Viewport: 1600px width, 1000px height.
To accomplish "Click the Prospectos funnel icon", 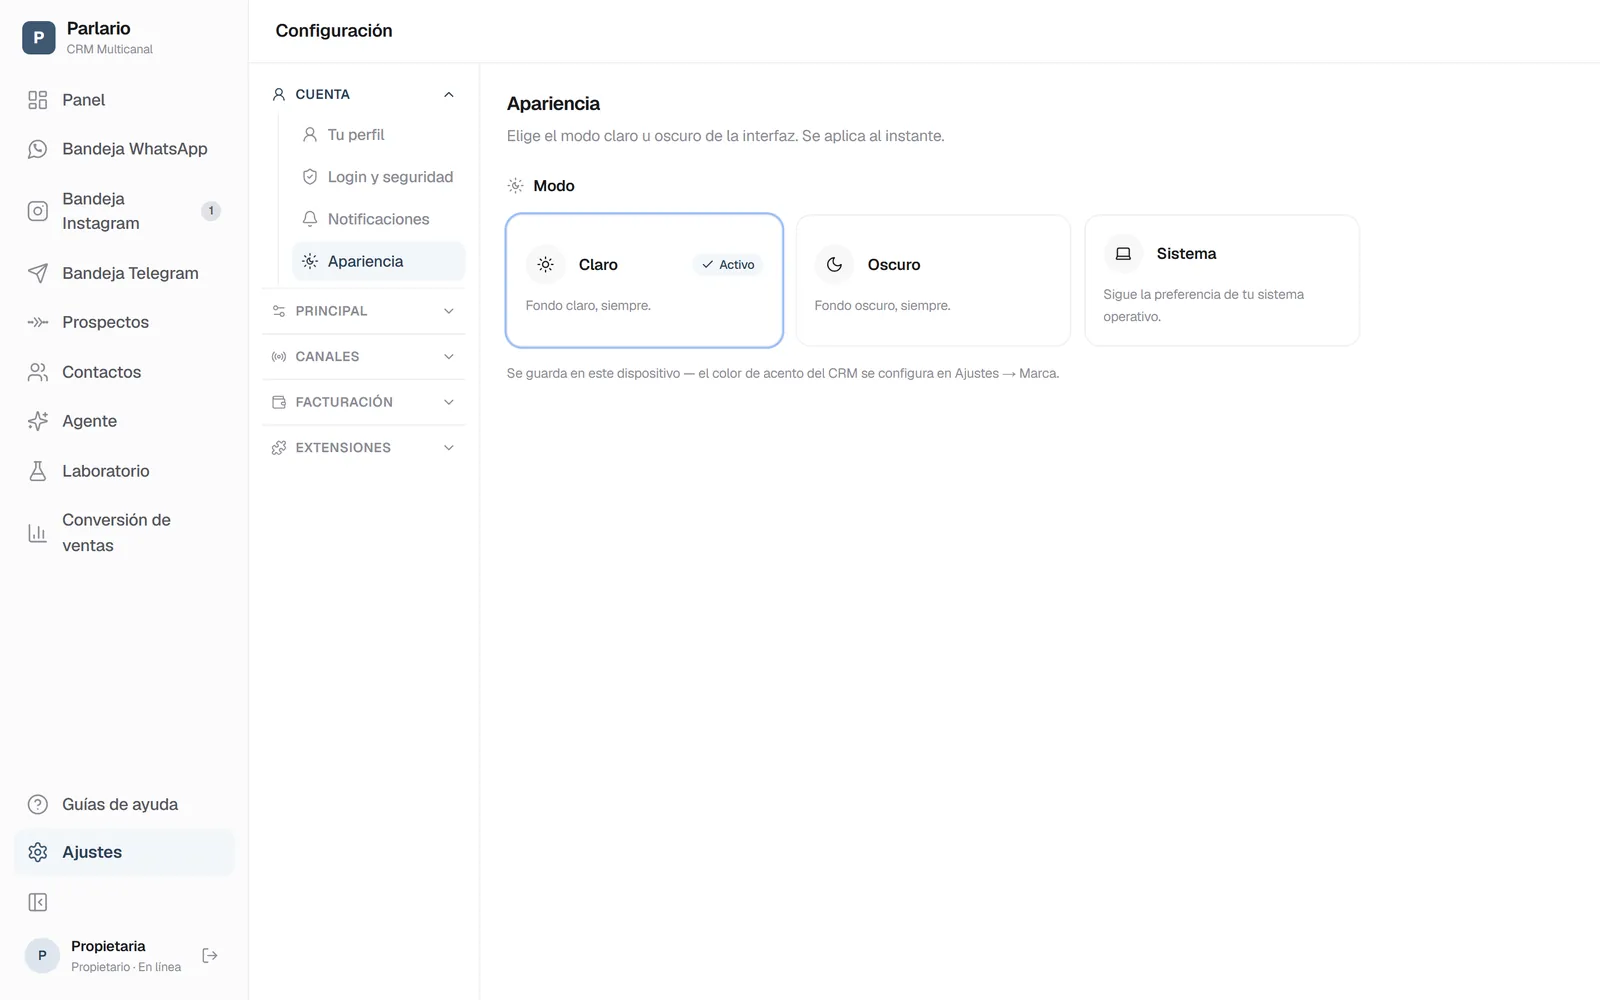I will pyautogui.click(x=38, y=322).
